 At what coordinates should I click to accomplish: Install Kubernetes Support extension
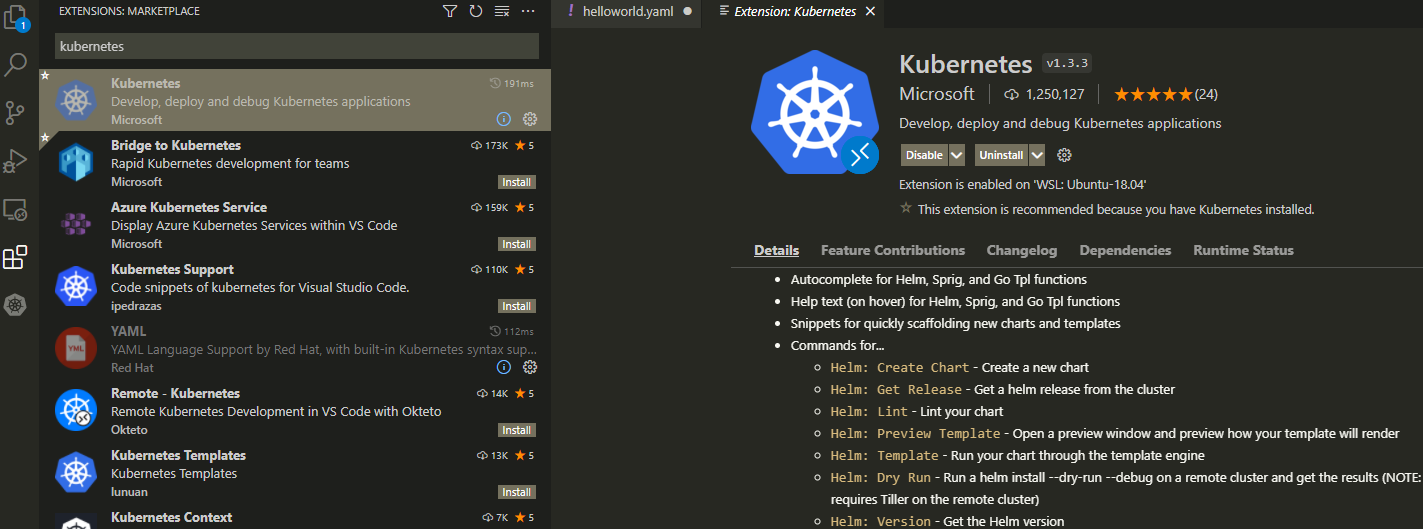point(517,306)
